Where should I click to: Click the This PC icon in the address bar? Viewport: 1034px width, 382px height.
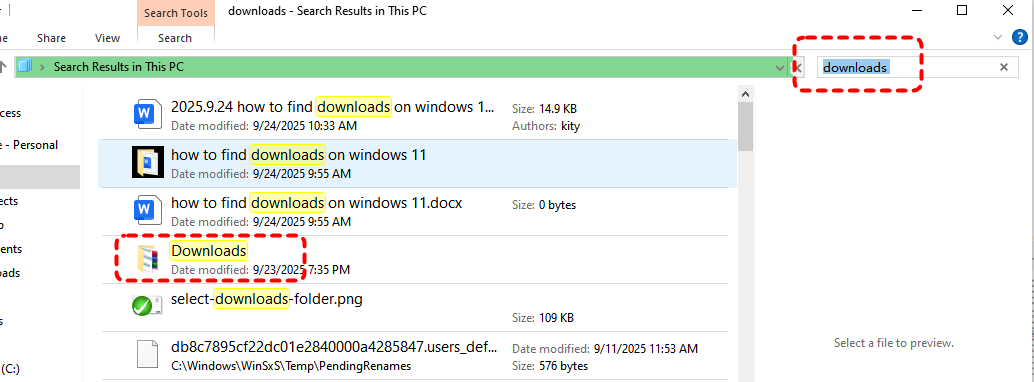pyautogui.click(x=25, y=67)
